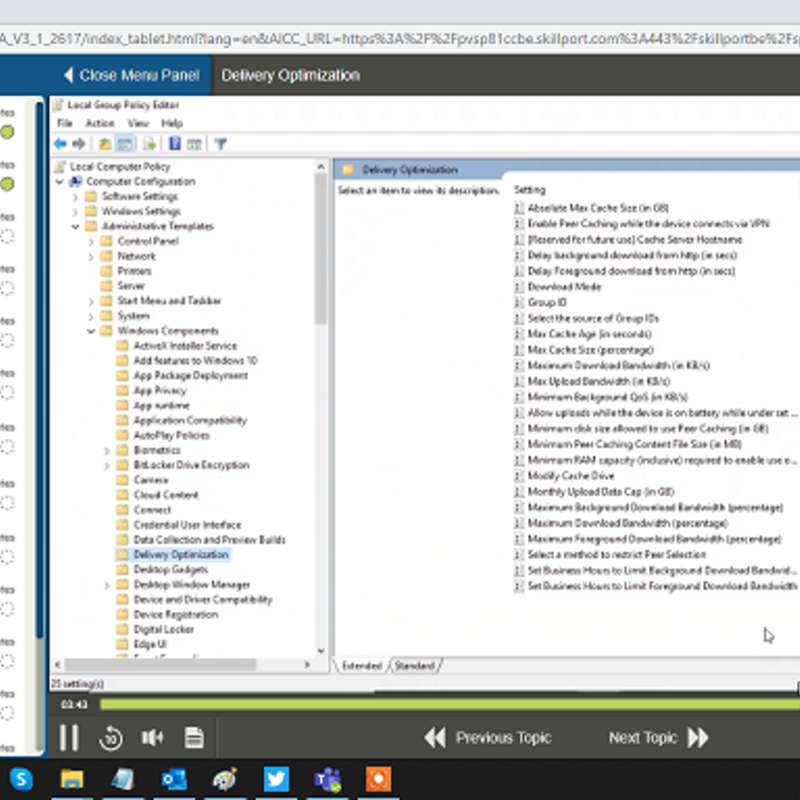Open the transcript document icon in the player
800x800 pixels.
[x=194, y=737]
